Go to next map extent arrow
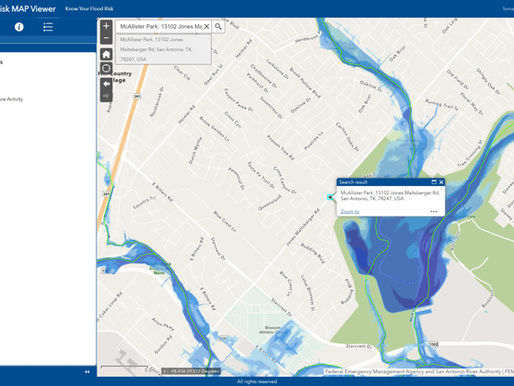 tap(106, 96)
